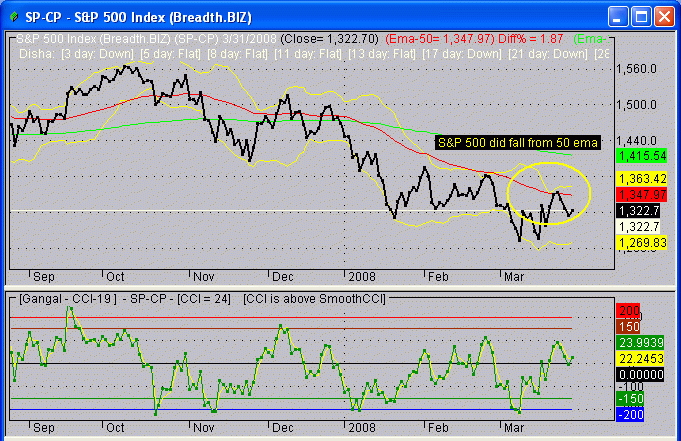
Task: Click the green 1,415.54 price tag
Action: point(641,156)
